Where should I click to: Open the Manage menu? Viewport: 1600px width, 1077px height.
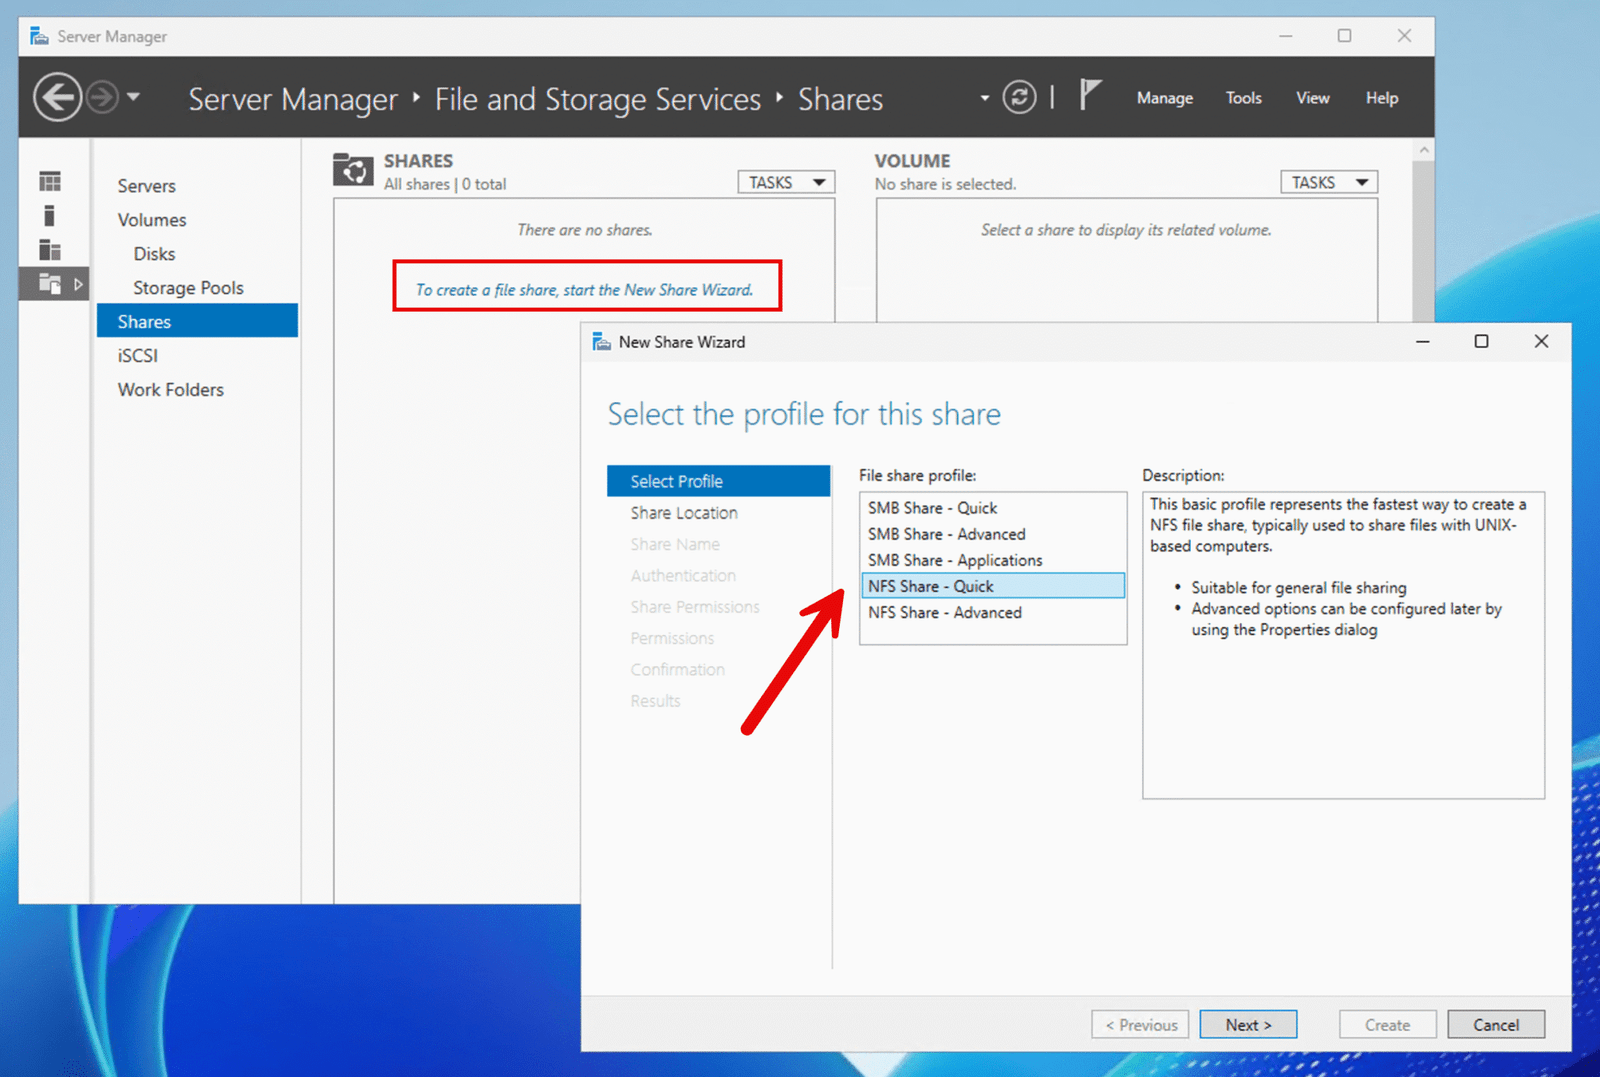pyautogui.click(x=1163, y=97)
